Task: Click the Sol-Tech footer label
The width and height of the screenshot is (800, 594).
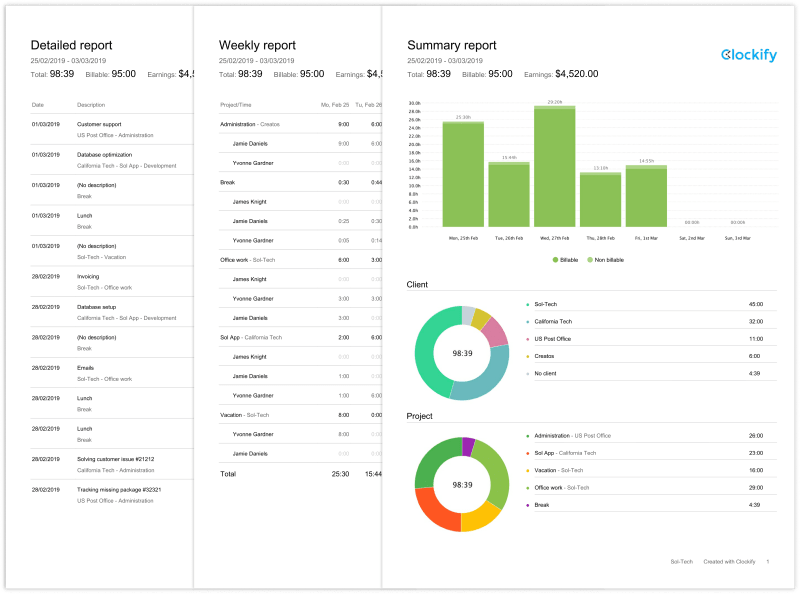Action: click(x=680, y=561)
